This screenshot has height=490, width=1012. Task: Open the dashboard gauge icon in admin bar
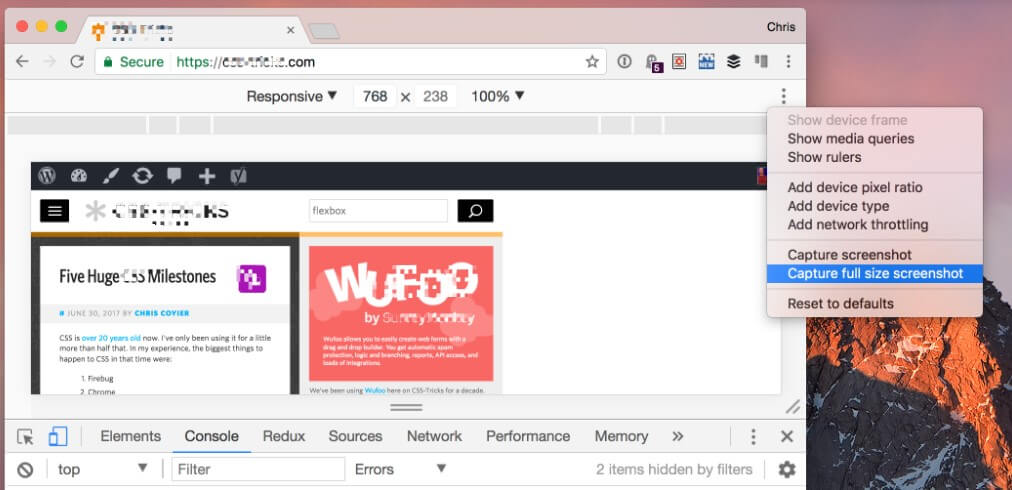coord(79,176)
